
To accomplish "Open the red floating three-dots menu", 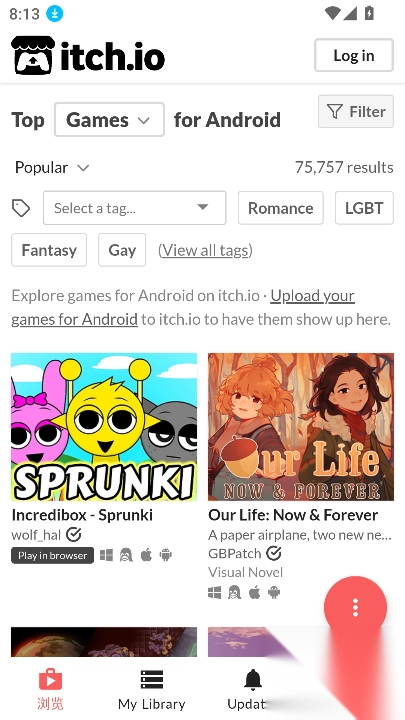I will pyautogui.click(x=355, y=608).
